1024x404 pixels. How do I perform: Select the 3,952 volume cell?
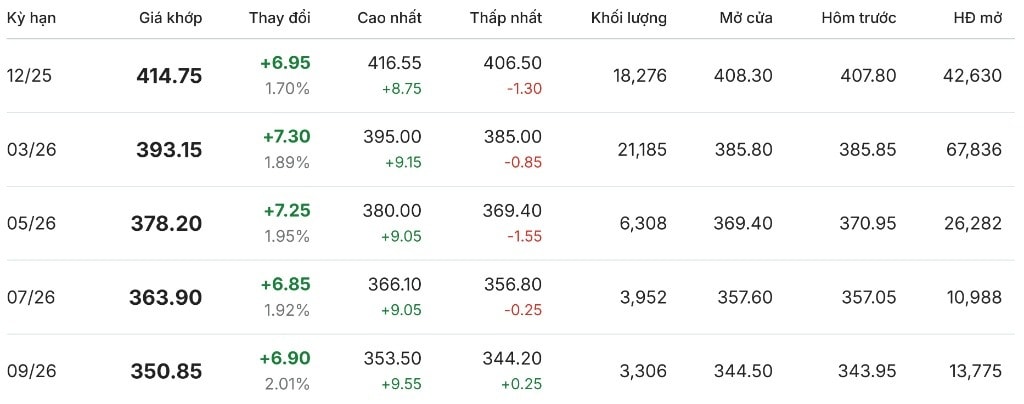click(645, 297)
